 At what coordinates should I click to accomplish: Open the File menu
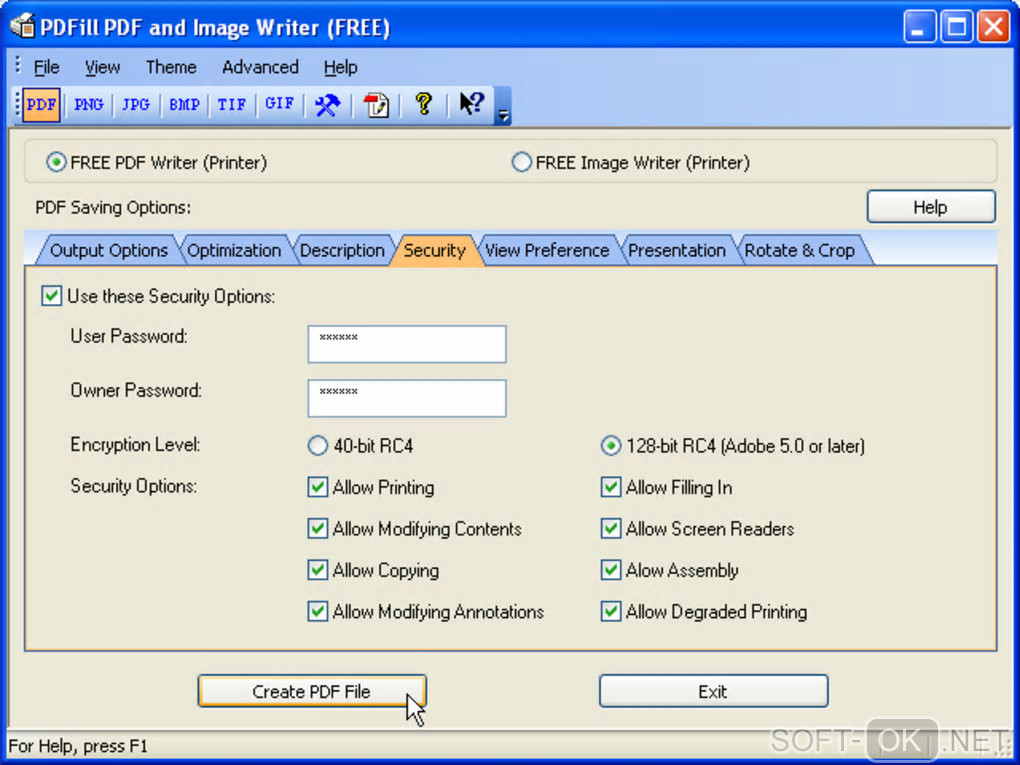pyautogui.click(x=46, y=67)
